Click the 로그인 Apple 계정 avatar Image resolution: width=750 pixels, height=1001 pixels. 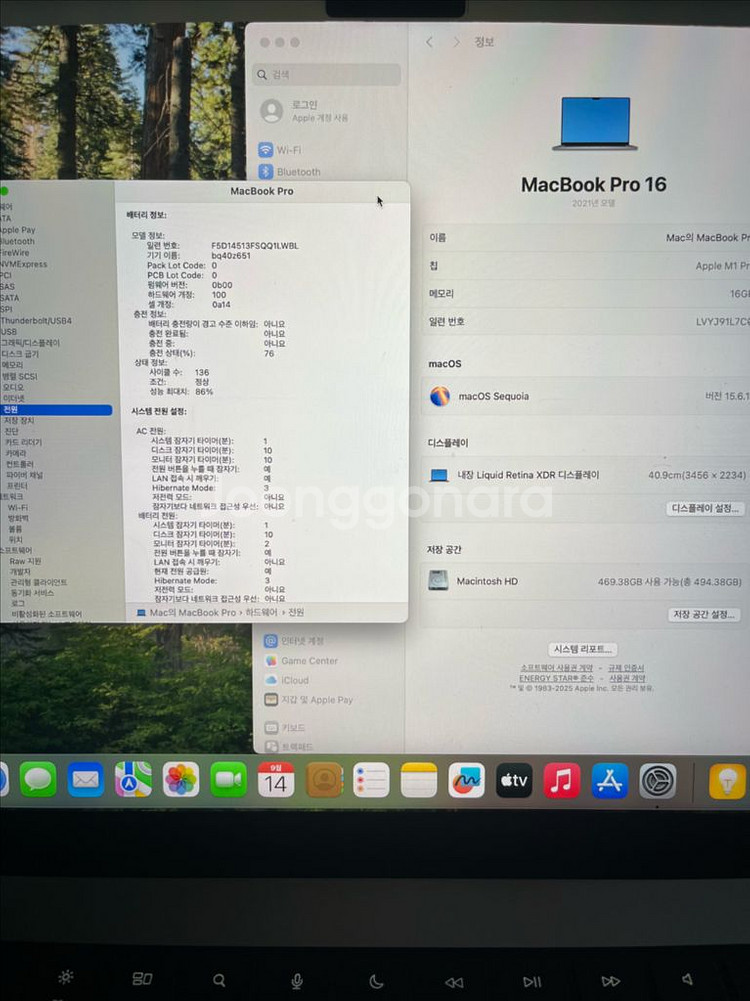point(271,111)
